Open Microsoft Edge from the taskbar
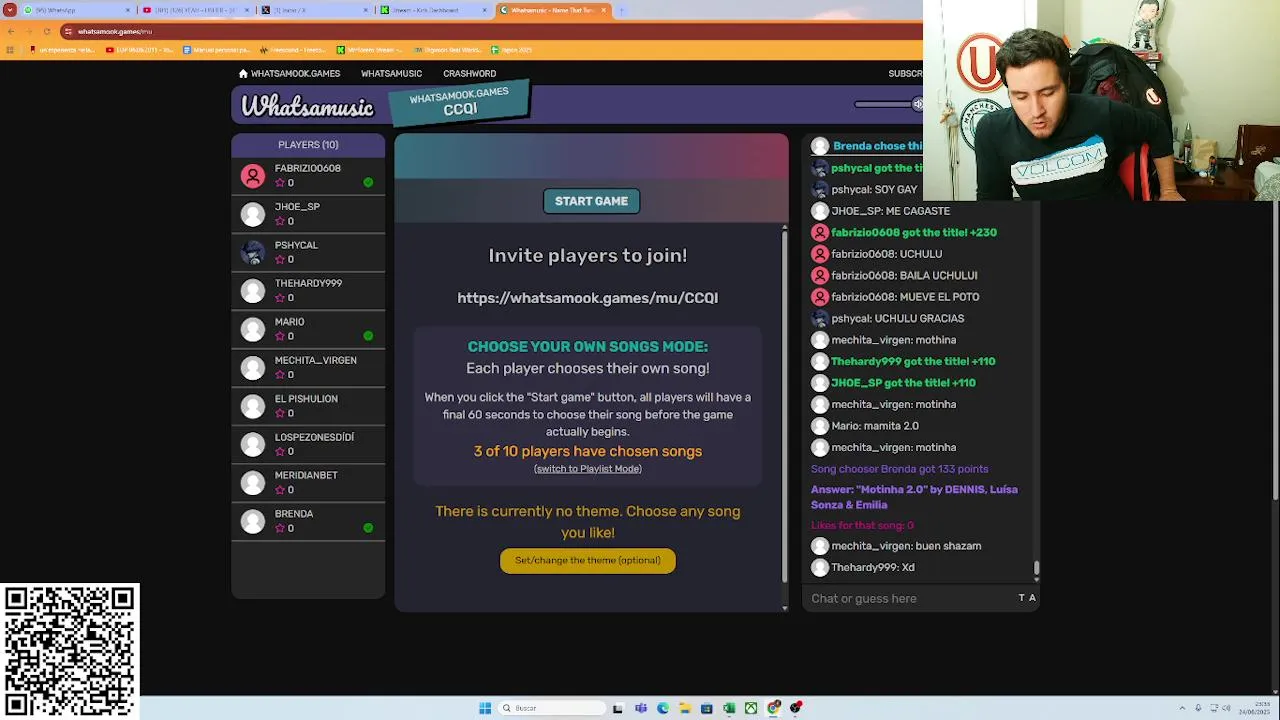Viewport: 1280px width, 720px height. click(x=663, y=708)
